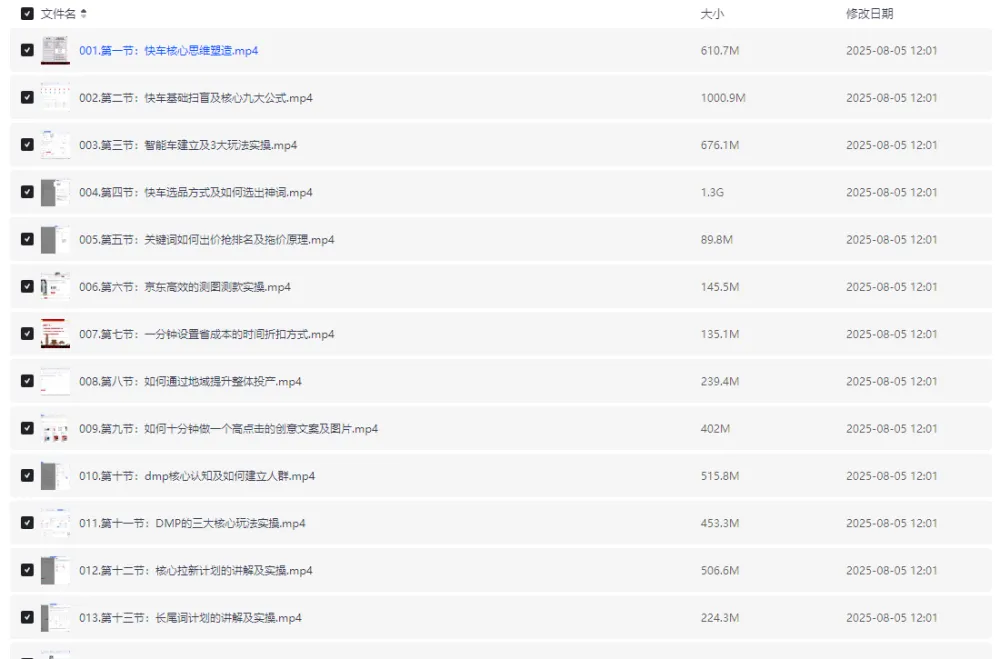The height and width of the screenshot is (659, 1000).
Task: Sort files by the 大小 column header
Action: (x=711, y=14)
